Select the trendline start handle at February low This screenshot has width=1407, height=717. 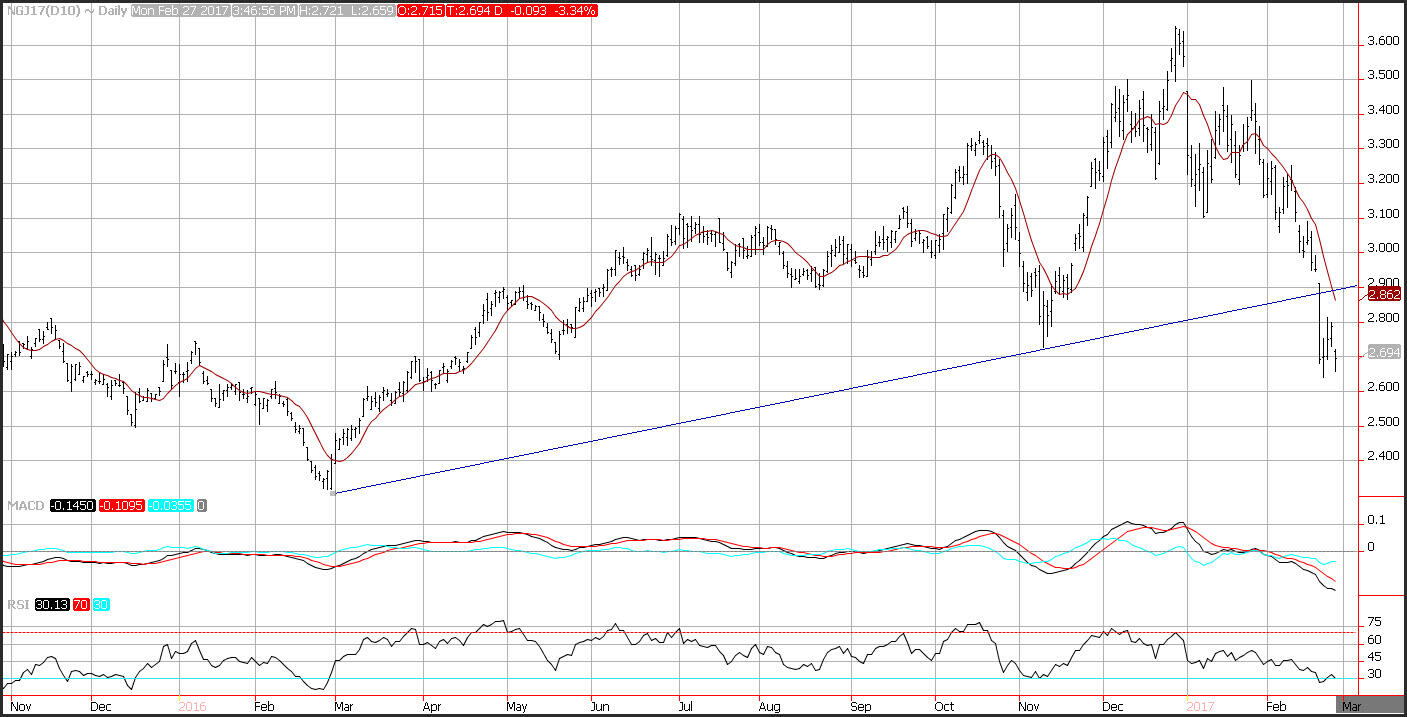click(x=332, y=493)
